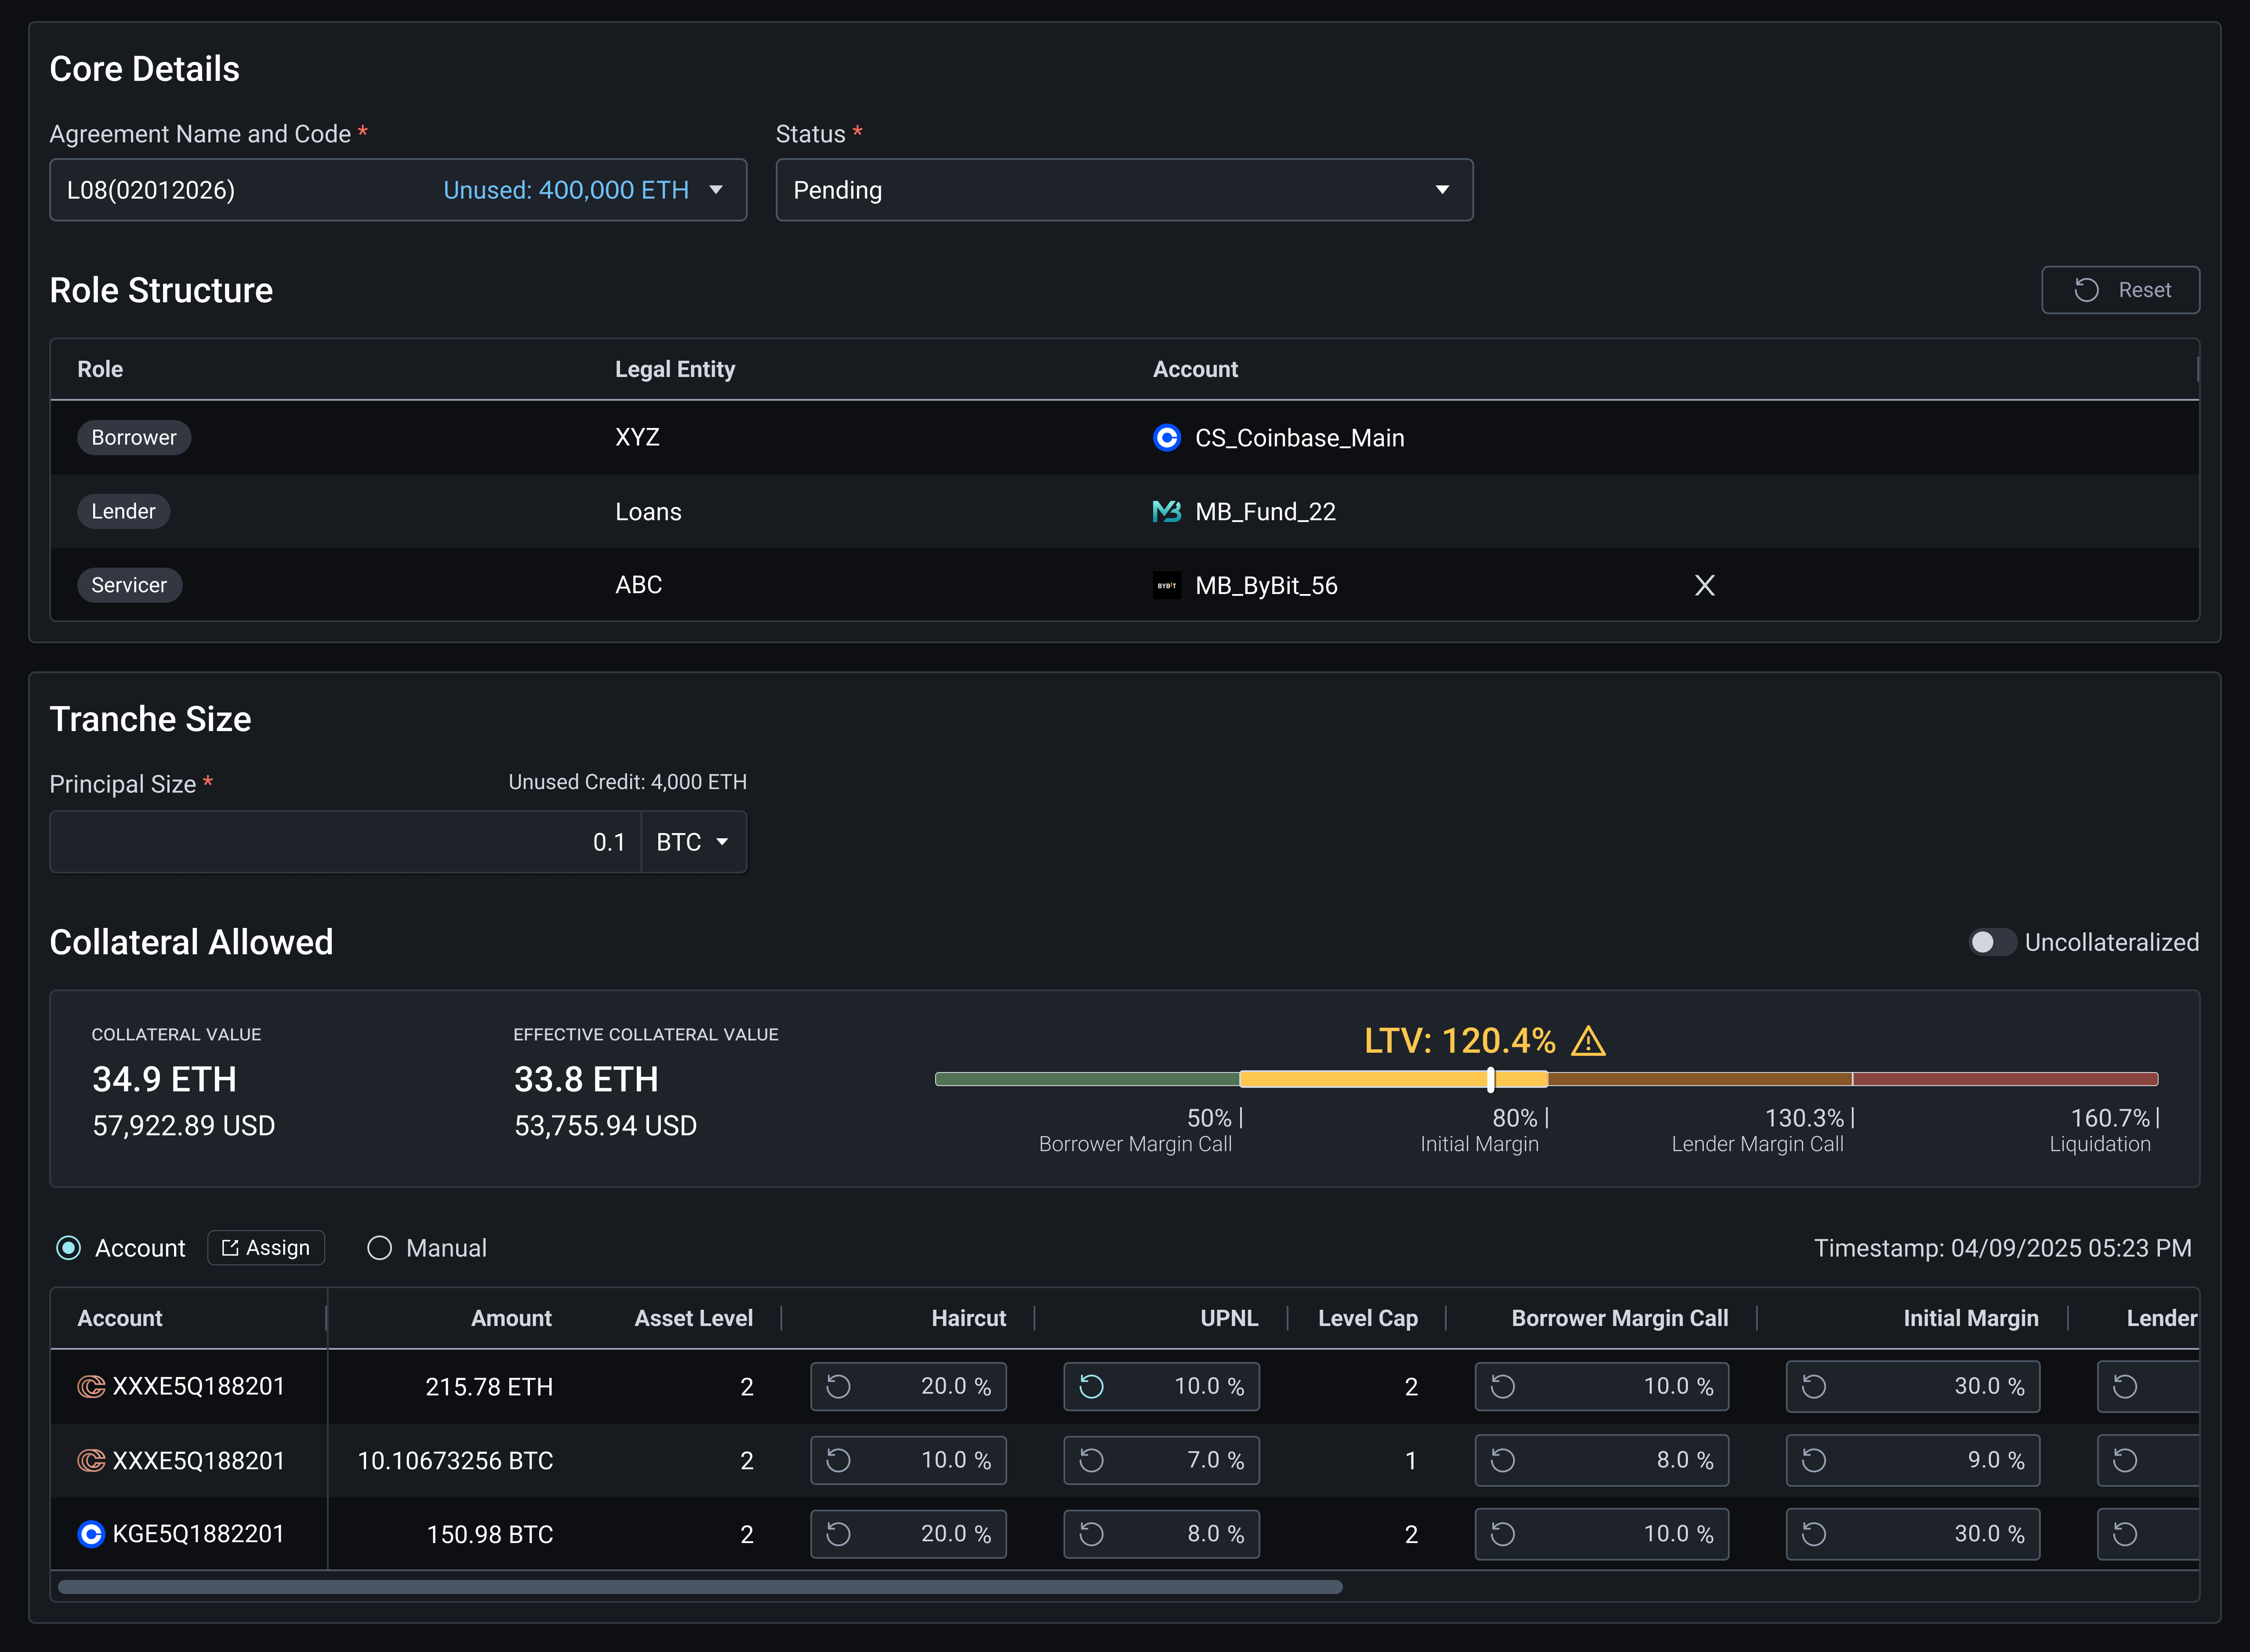2250x1652 pixels.
Task: Reset UPNL 10.0% for 215.78 ETH row
Action: coord(1092,1386)
